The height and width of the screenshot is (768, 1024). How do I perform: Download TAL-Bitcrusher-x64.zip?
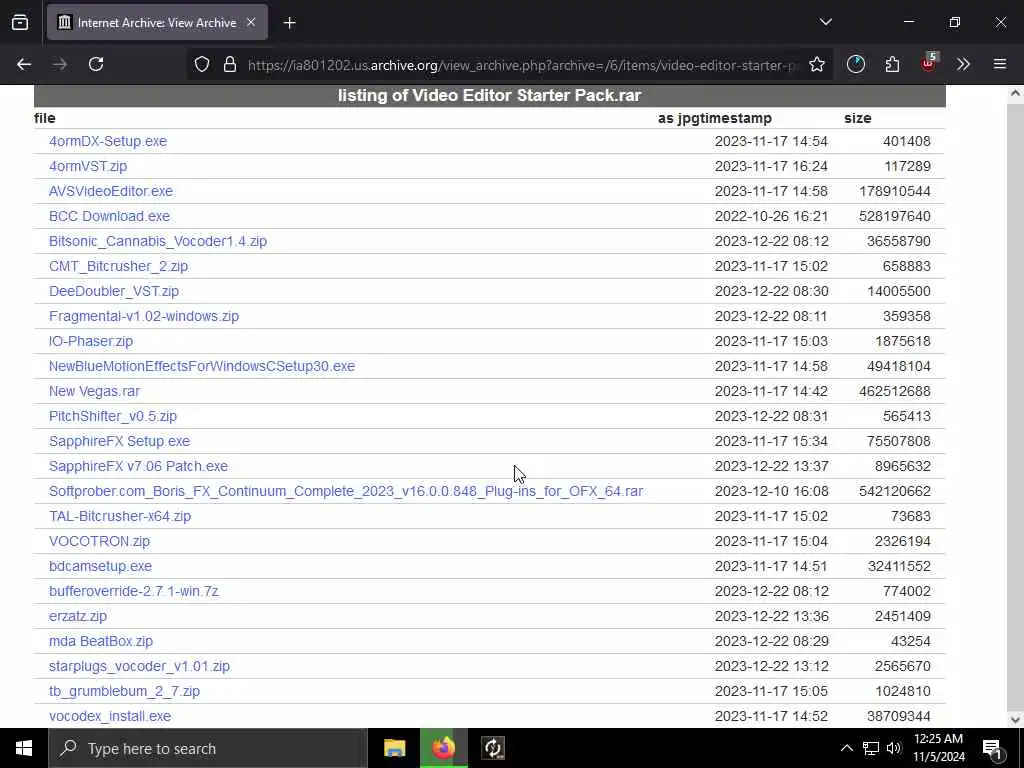tap(120, 516)
